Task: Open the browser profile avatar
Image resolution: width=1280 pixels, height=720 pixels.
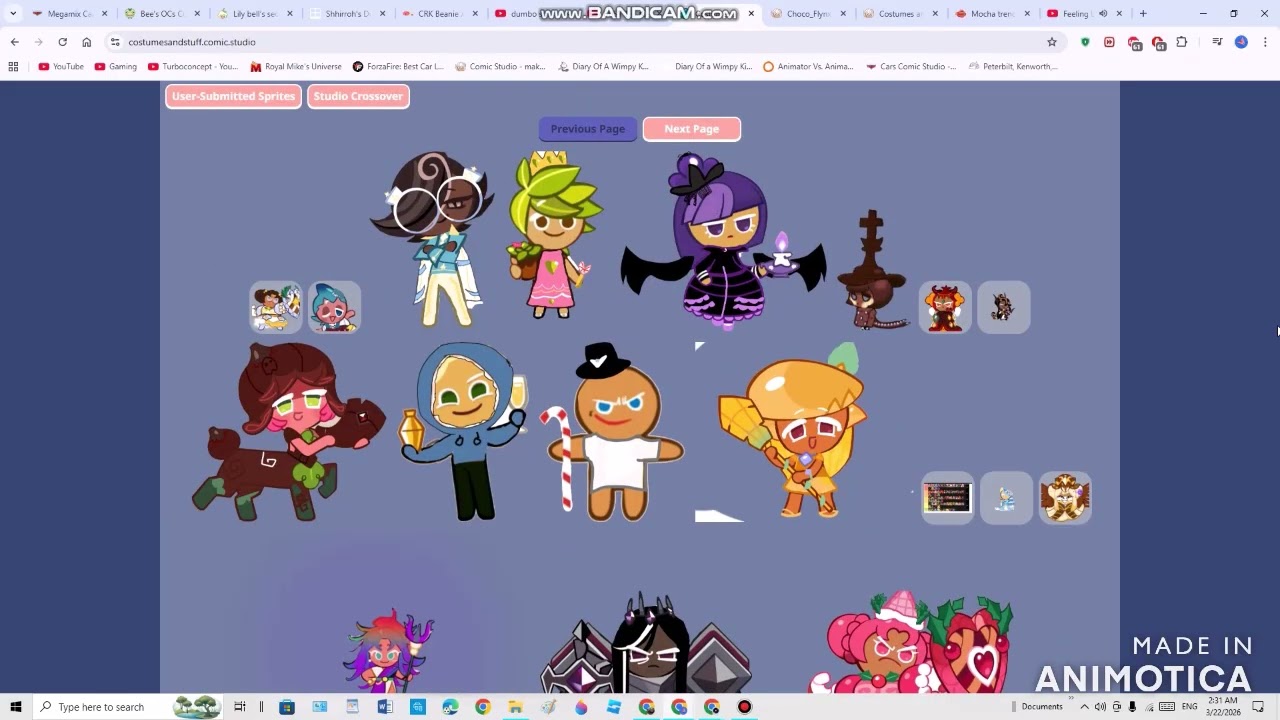Action: [x=1241, y=42]
